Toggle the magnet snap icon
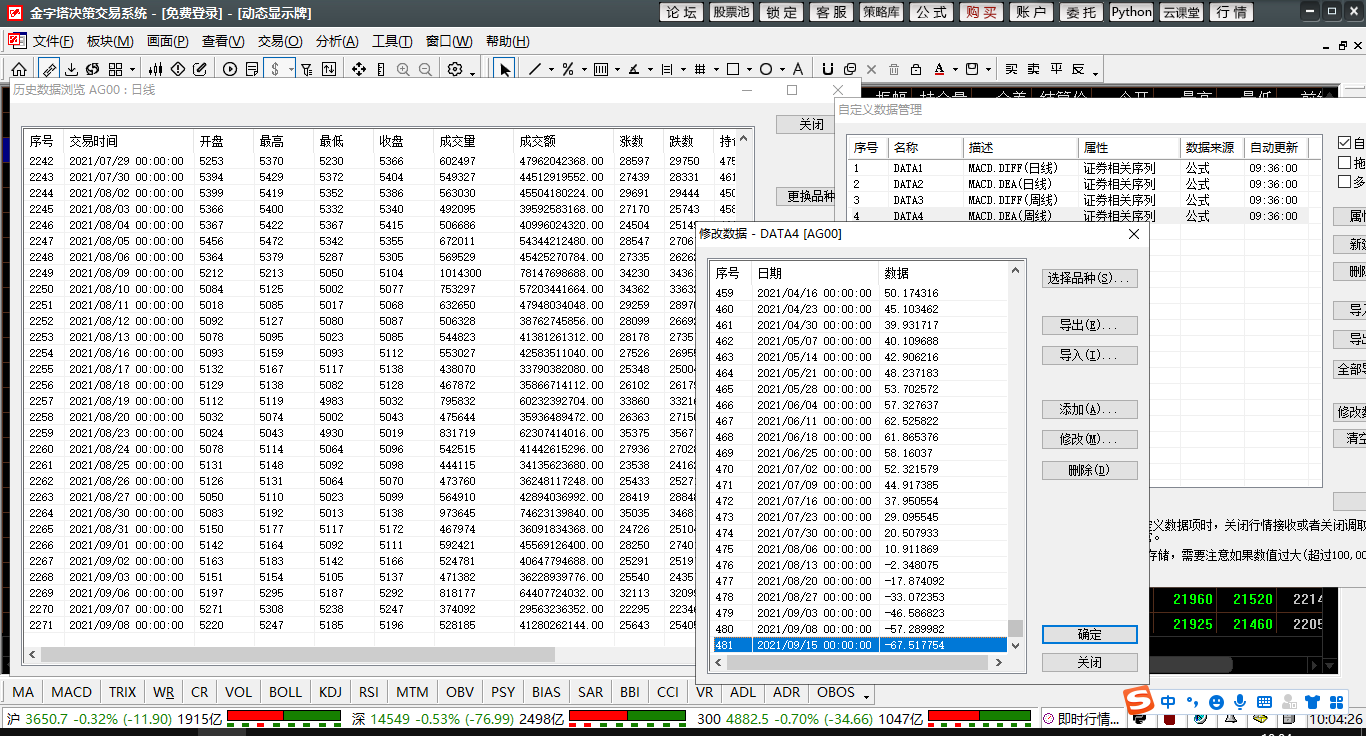This screenshot has height=736, width=1366. point(828,69)
